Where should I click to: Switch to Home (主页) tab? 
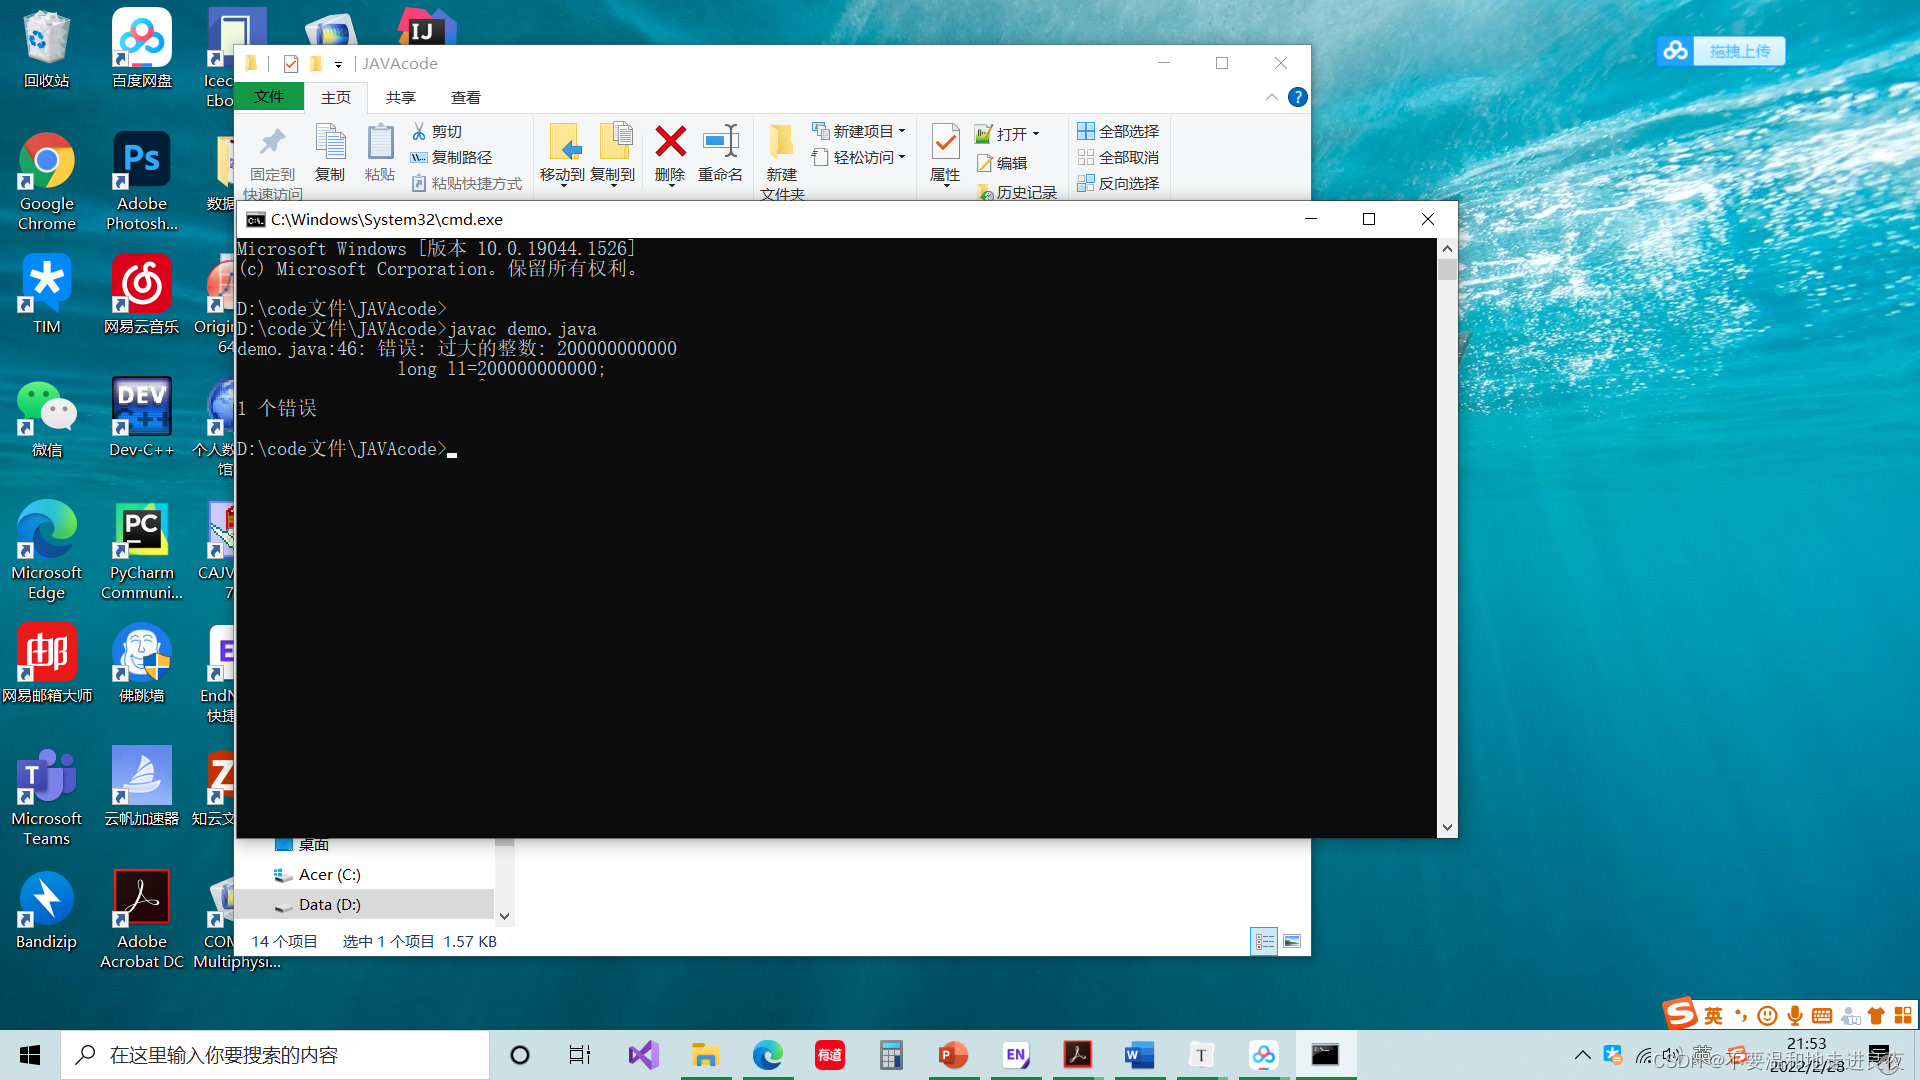click(336, 97)
